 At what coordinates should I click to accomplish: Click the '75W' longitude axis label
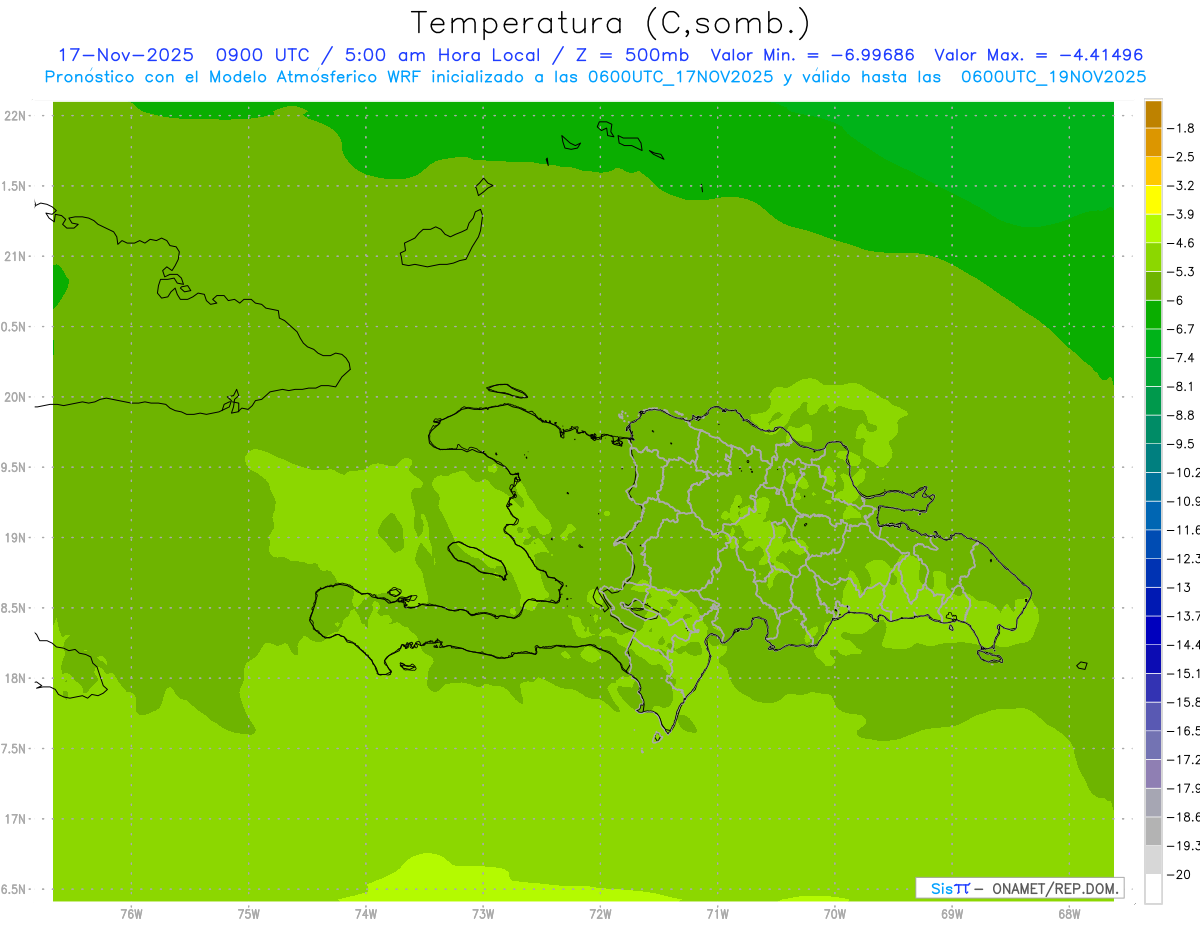point(249,914)
